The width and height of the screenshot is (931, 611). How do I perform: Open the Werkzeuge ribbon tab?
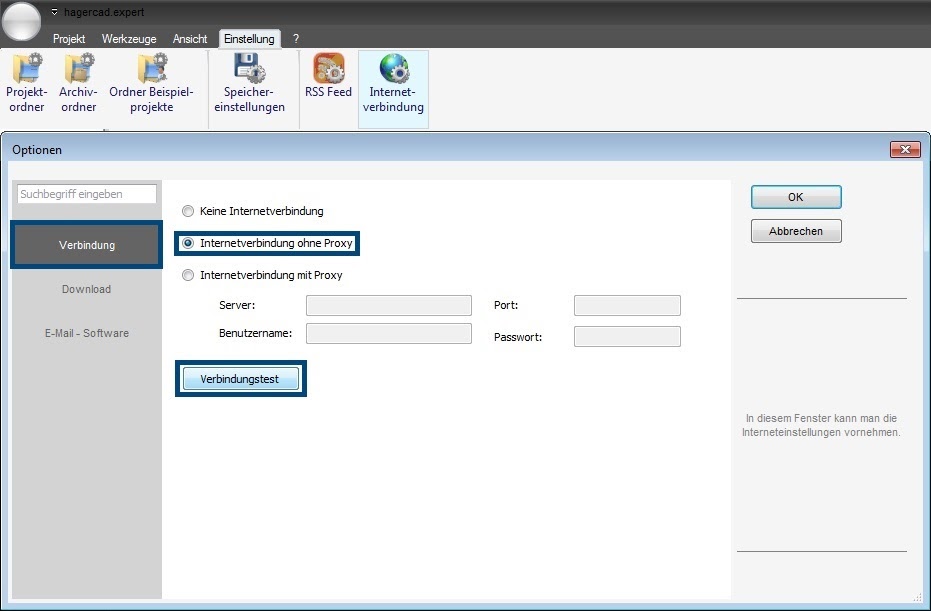tap(129, 39)
